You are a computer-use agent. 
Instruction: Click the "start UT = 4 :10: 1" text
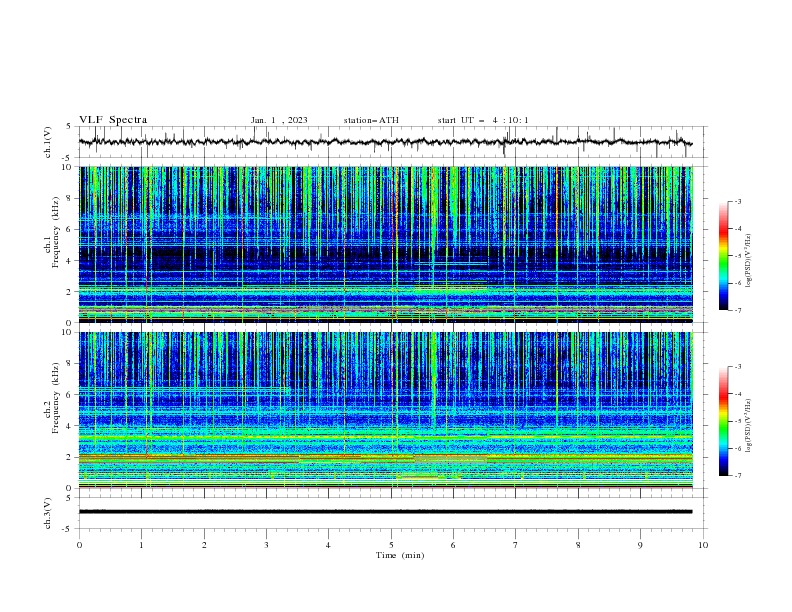pos(482,120)
